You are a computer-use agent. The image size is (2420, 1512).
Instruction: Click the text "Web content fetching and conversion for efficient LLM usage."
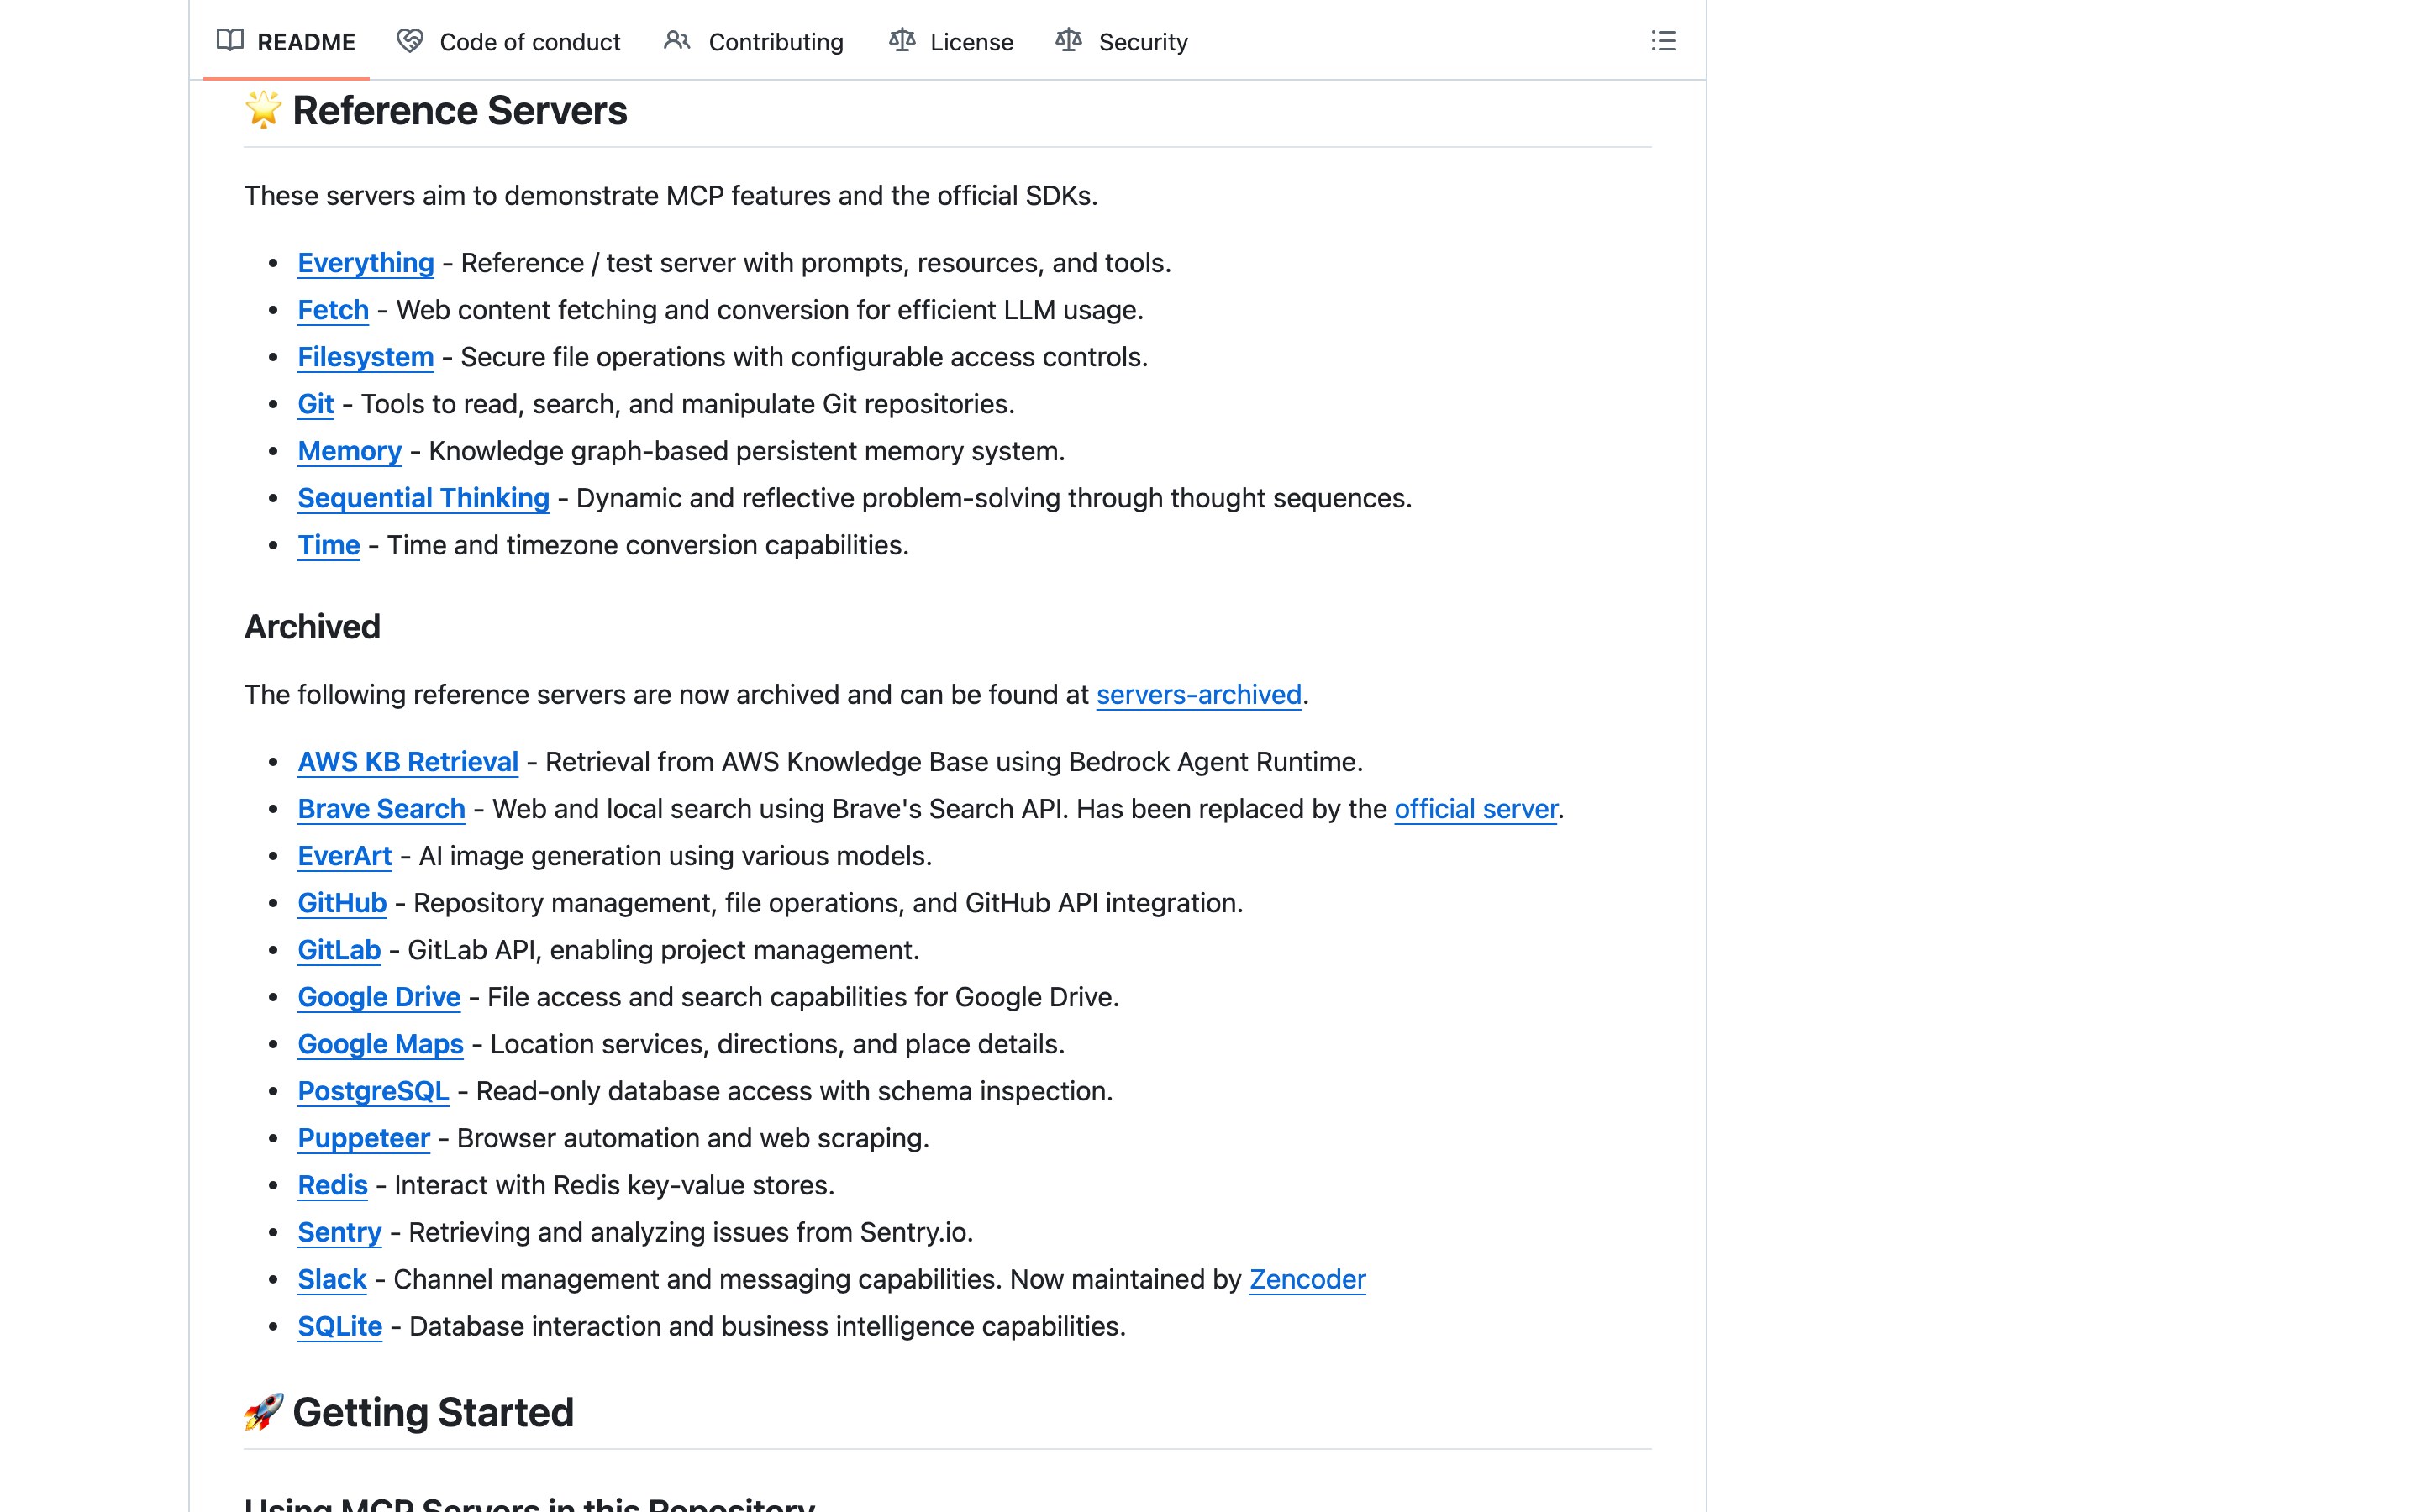(x=770, y=310)
